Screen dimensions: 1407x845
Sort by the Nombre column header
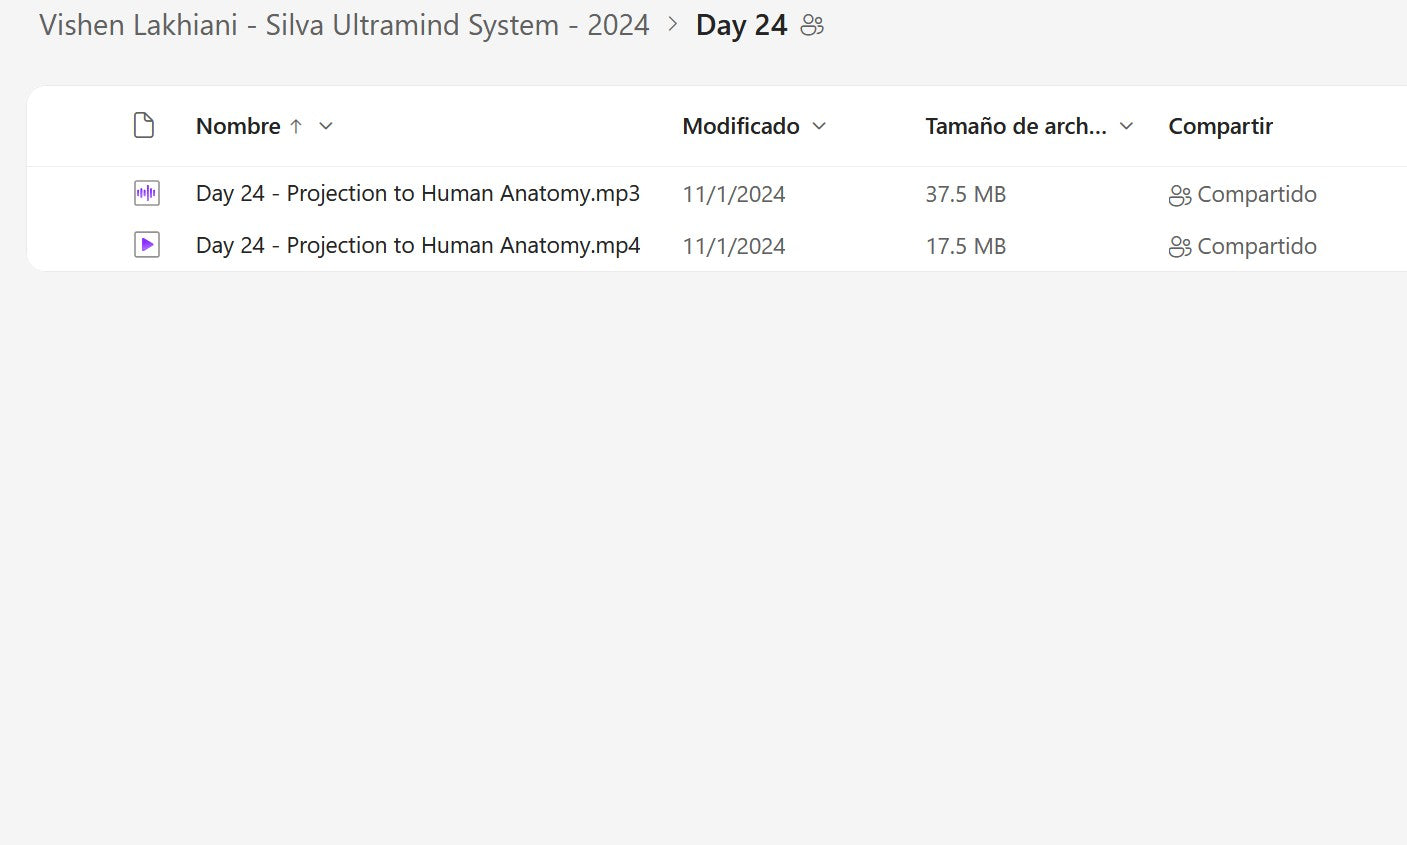238,126
